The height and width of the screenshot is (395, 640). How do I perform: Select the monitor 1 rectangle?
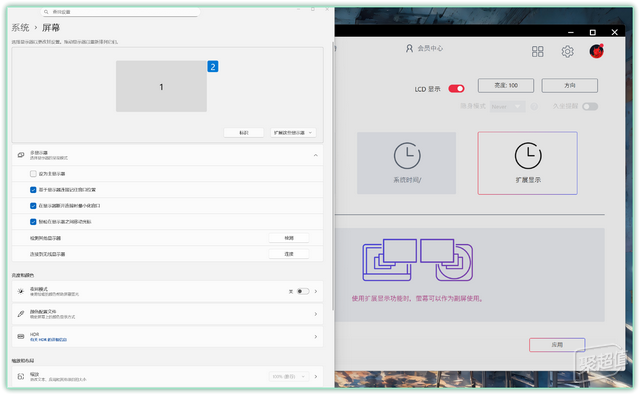(161, 87)
